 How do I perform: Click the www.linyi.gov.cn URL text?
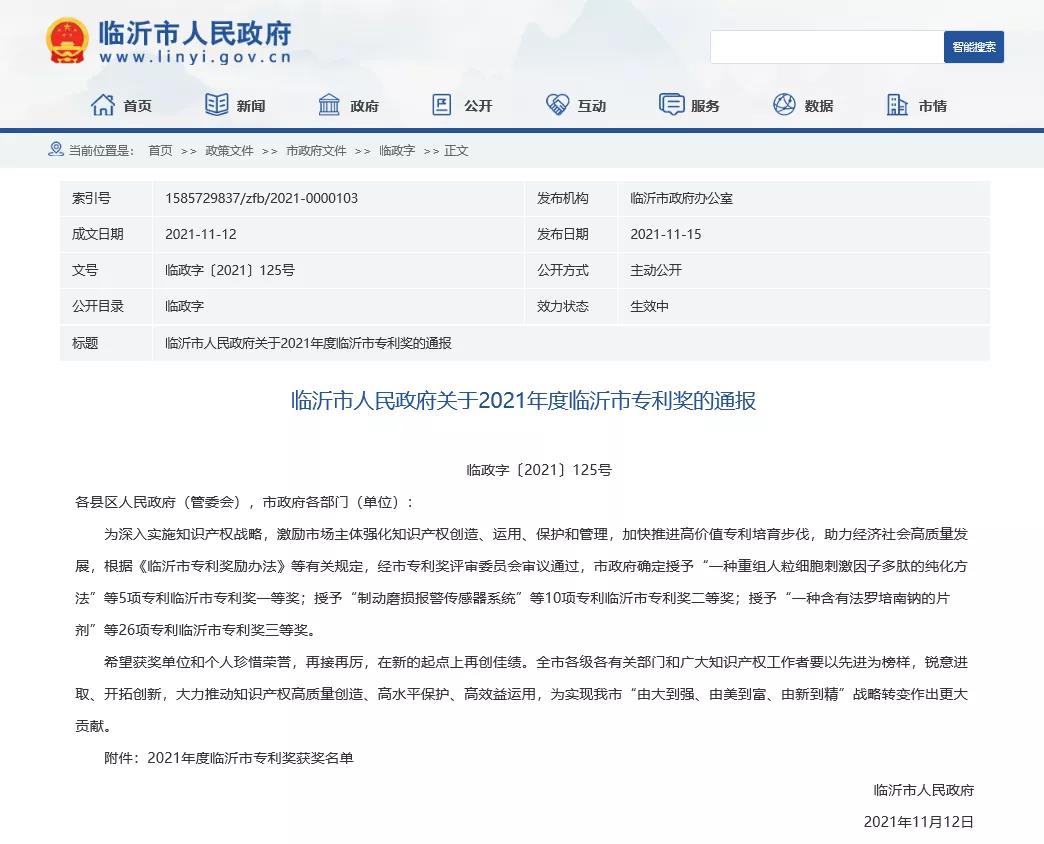pyautogui.click(x=195, y=57)
